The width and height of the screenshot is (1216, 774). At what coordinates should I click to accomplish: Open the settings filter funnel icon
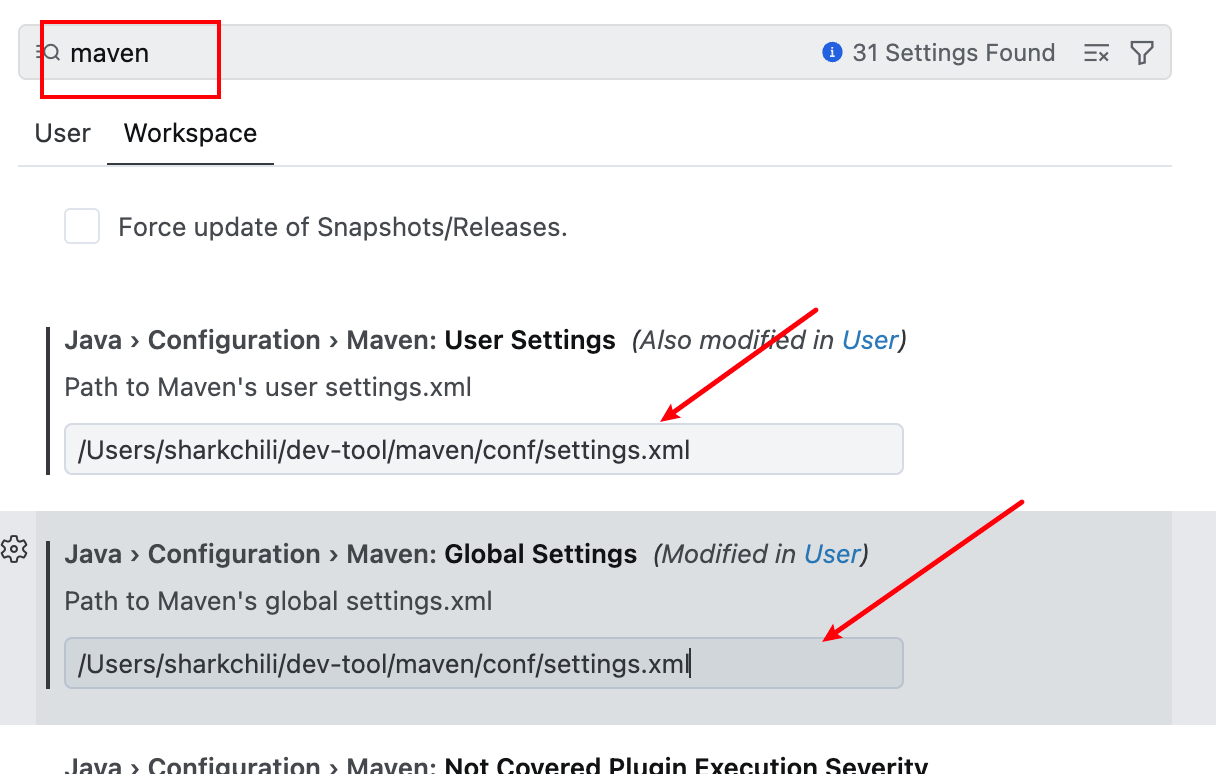tap(1142, 53)
